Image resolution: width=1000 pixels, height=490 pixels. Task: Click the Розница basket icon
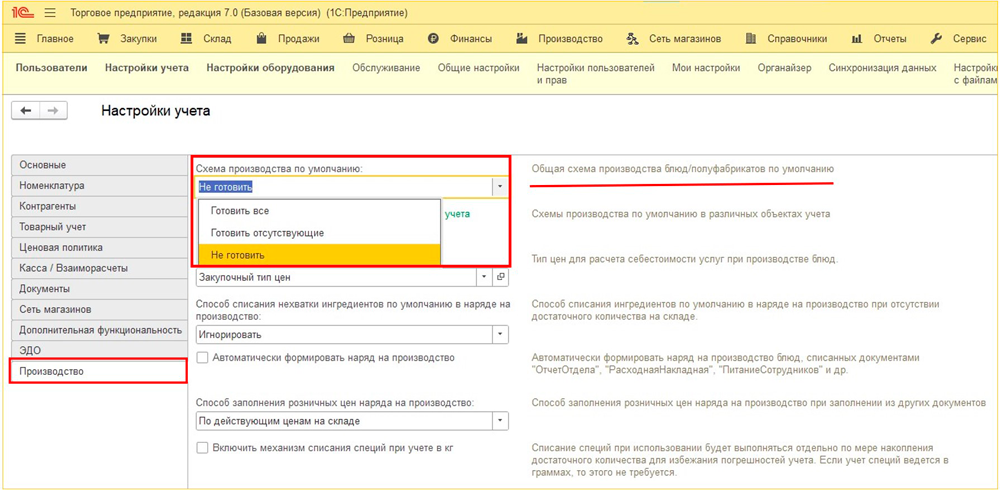pos(349,39)
